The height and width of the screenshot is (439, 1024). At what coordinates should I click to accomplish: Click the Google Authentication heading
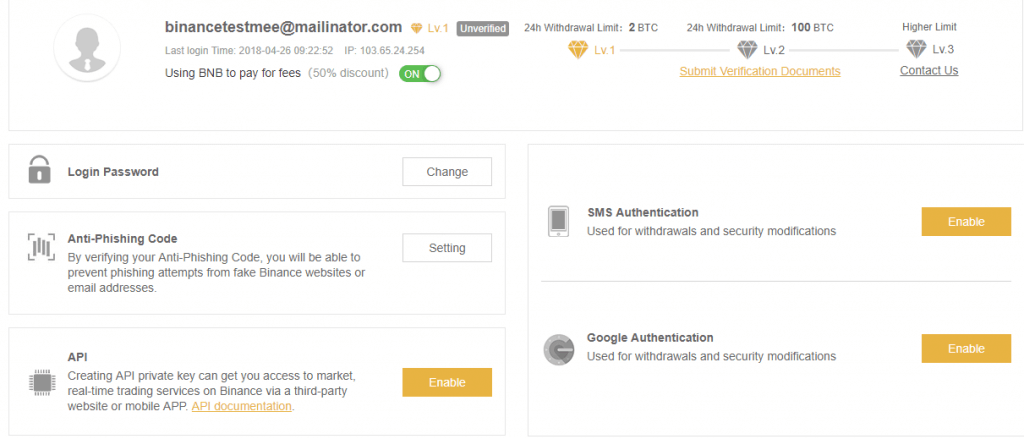coord(650,338)
